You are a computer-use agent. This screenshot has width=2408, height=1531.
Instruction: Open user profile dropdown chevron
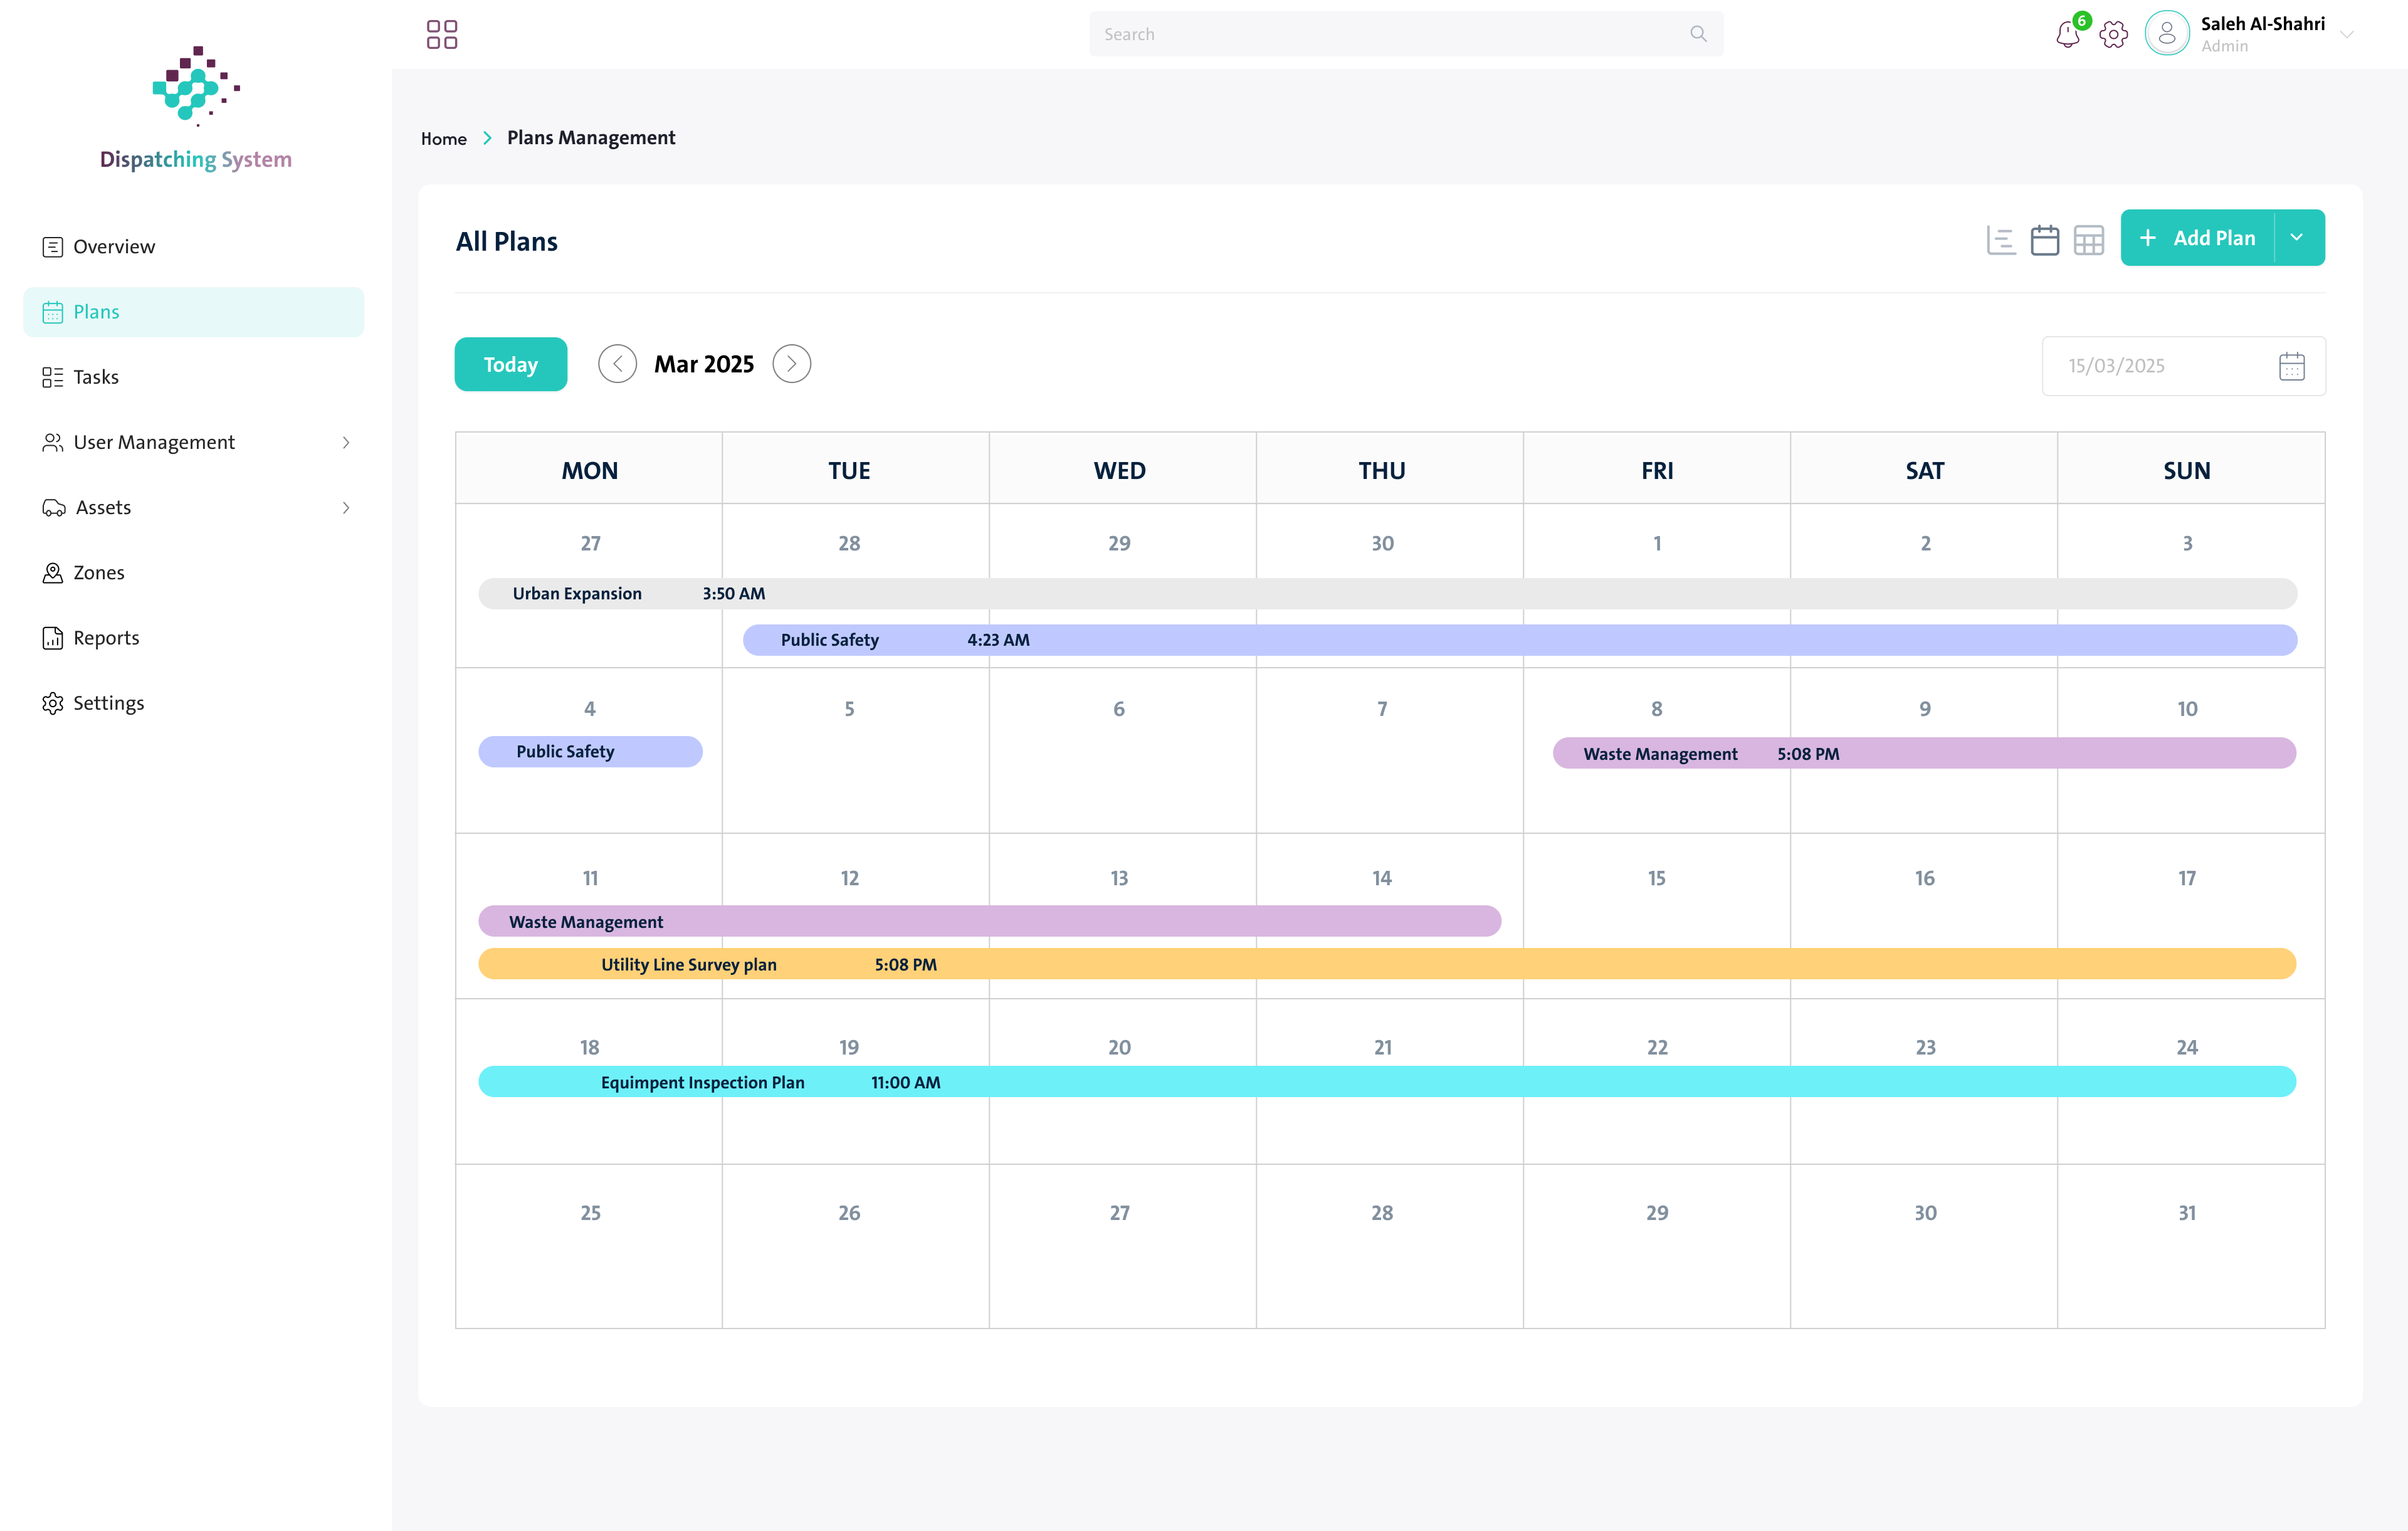point(2347,34)
